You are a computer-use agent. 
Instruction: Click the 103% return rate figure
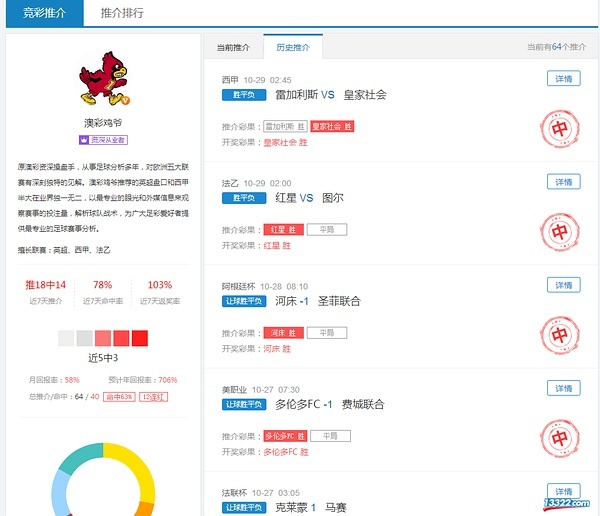(160, 285)
